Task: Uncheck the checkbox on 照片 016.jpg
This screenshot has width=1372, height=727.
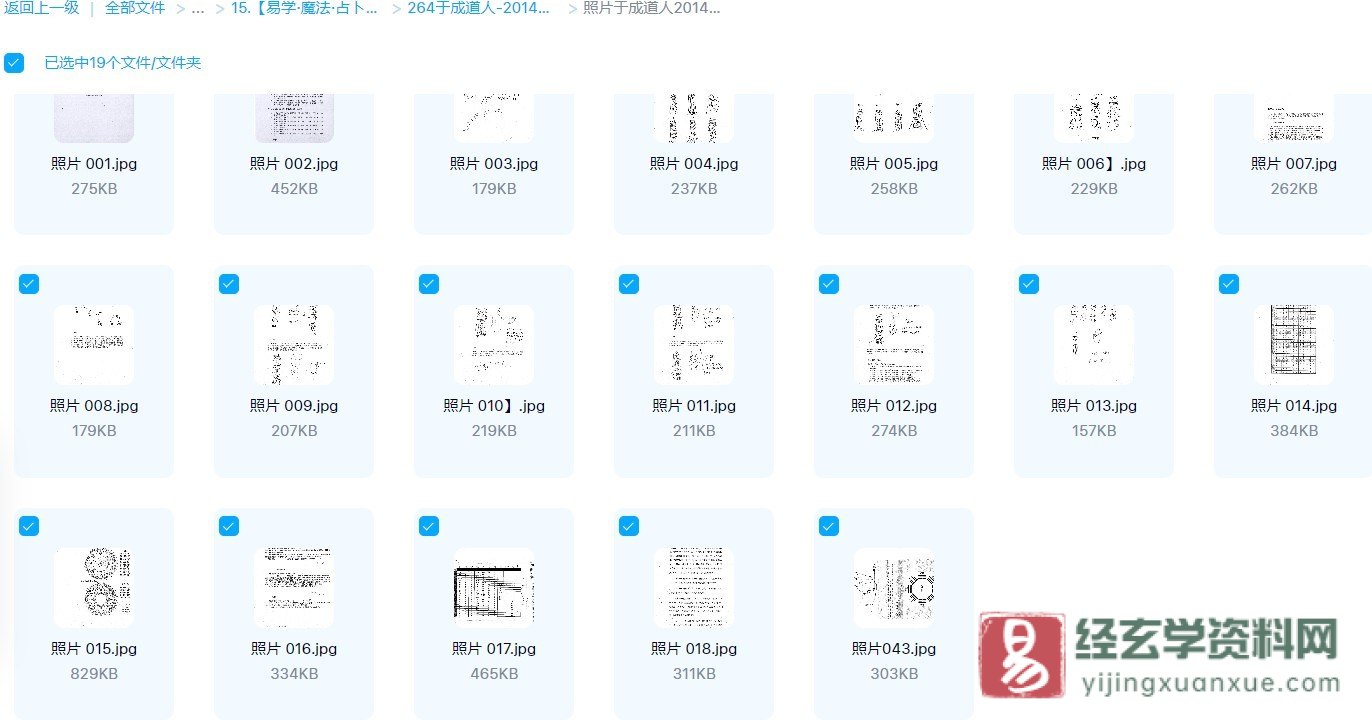Action: pos(229,526)
